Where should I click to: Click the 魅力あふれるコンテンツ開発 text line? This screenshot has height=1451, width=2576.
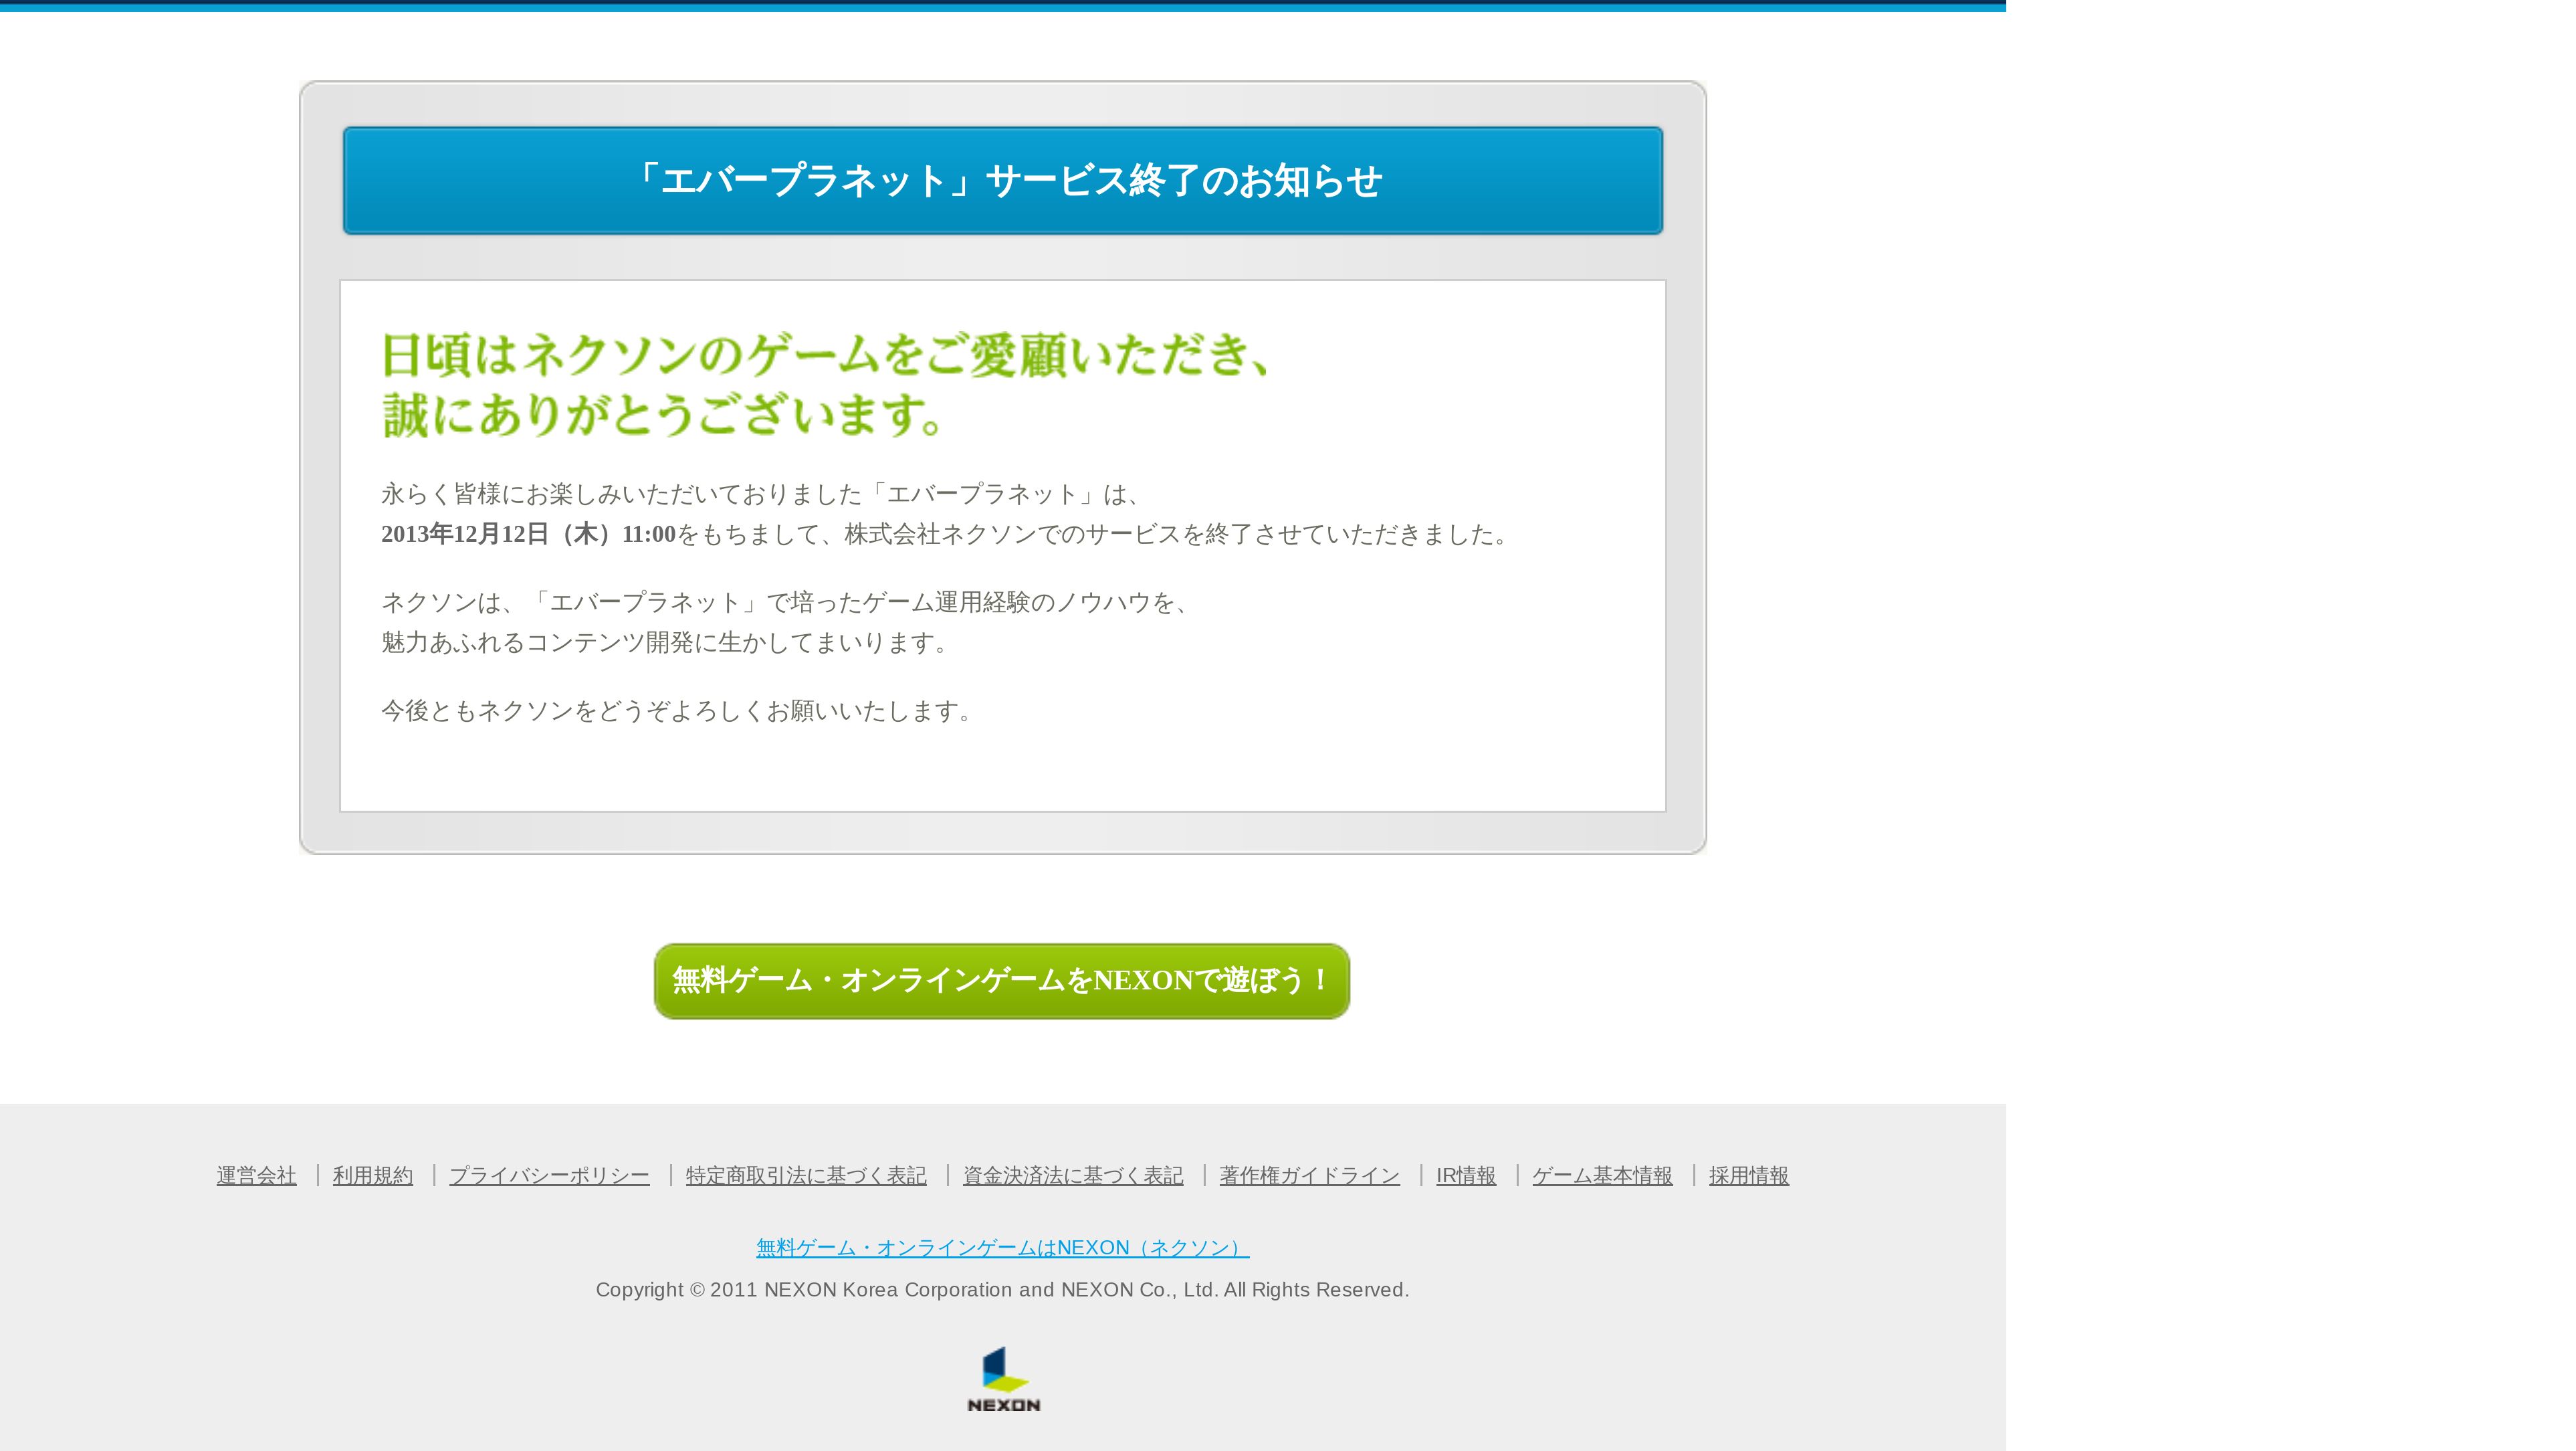[x=664, y=643]
